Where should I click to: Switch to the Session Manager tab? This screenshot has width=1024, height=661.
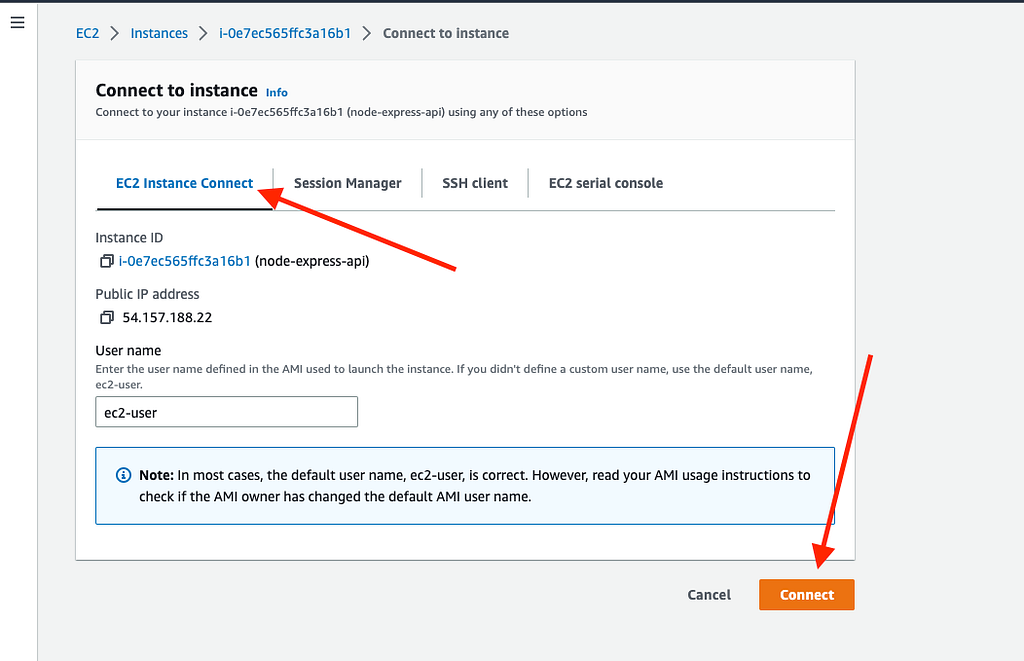(x=347, y=183)
